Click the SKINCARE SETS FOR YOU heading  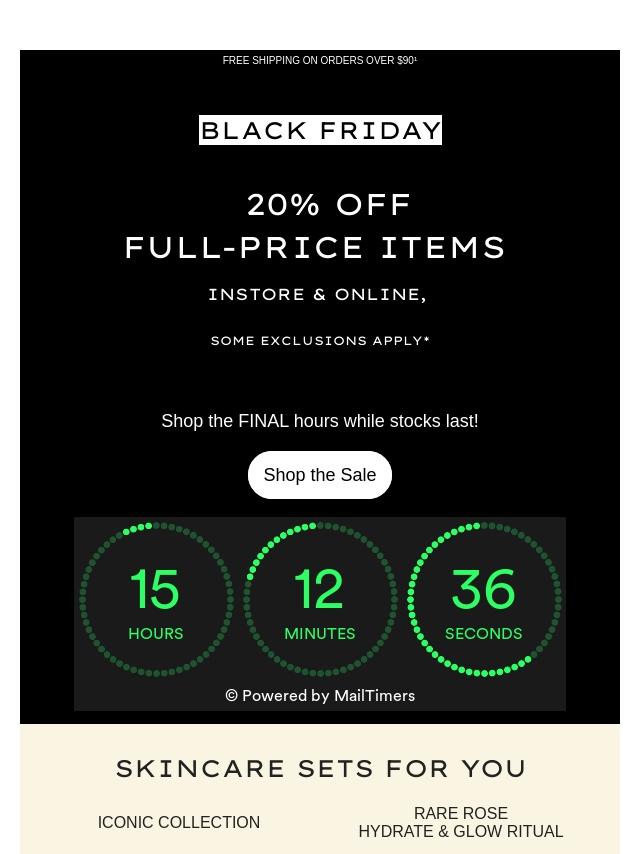[x=321, y=768]
